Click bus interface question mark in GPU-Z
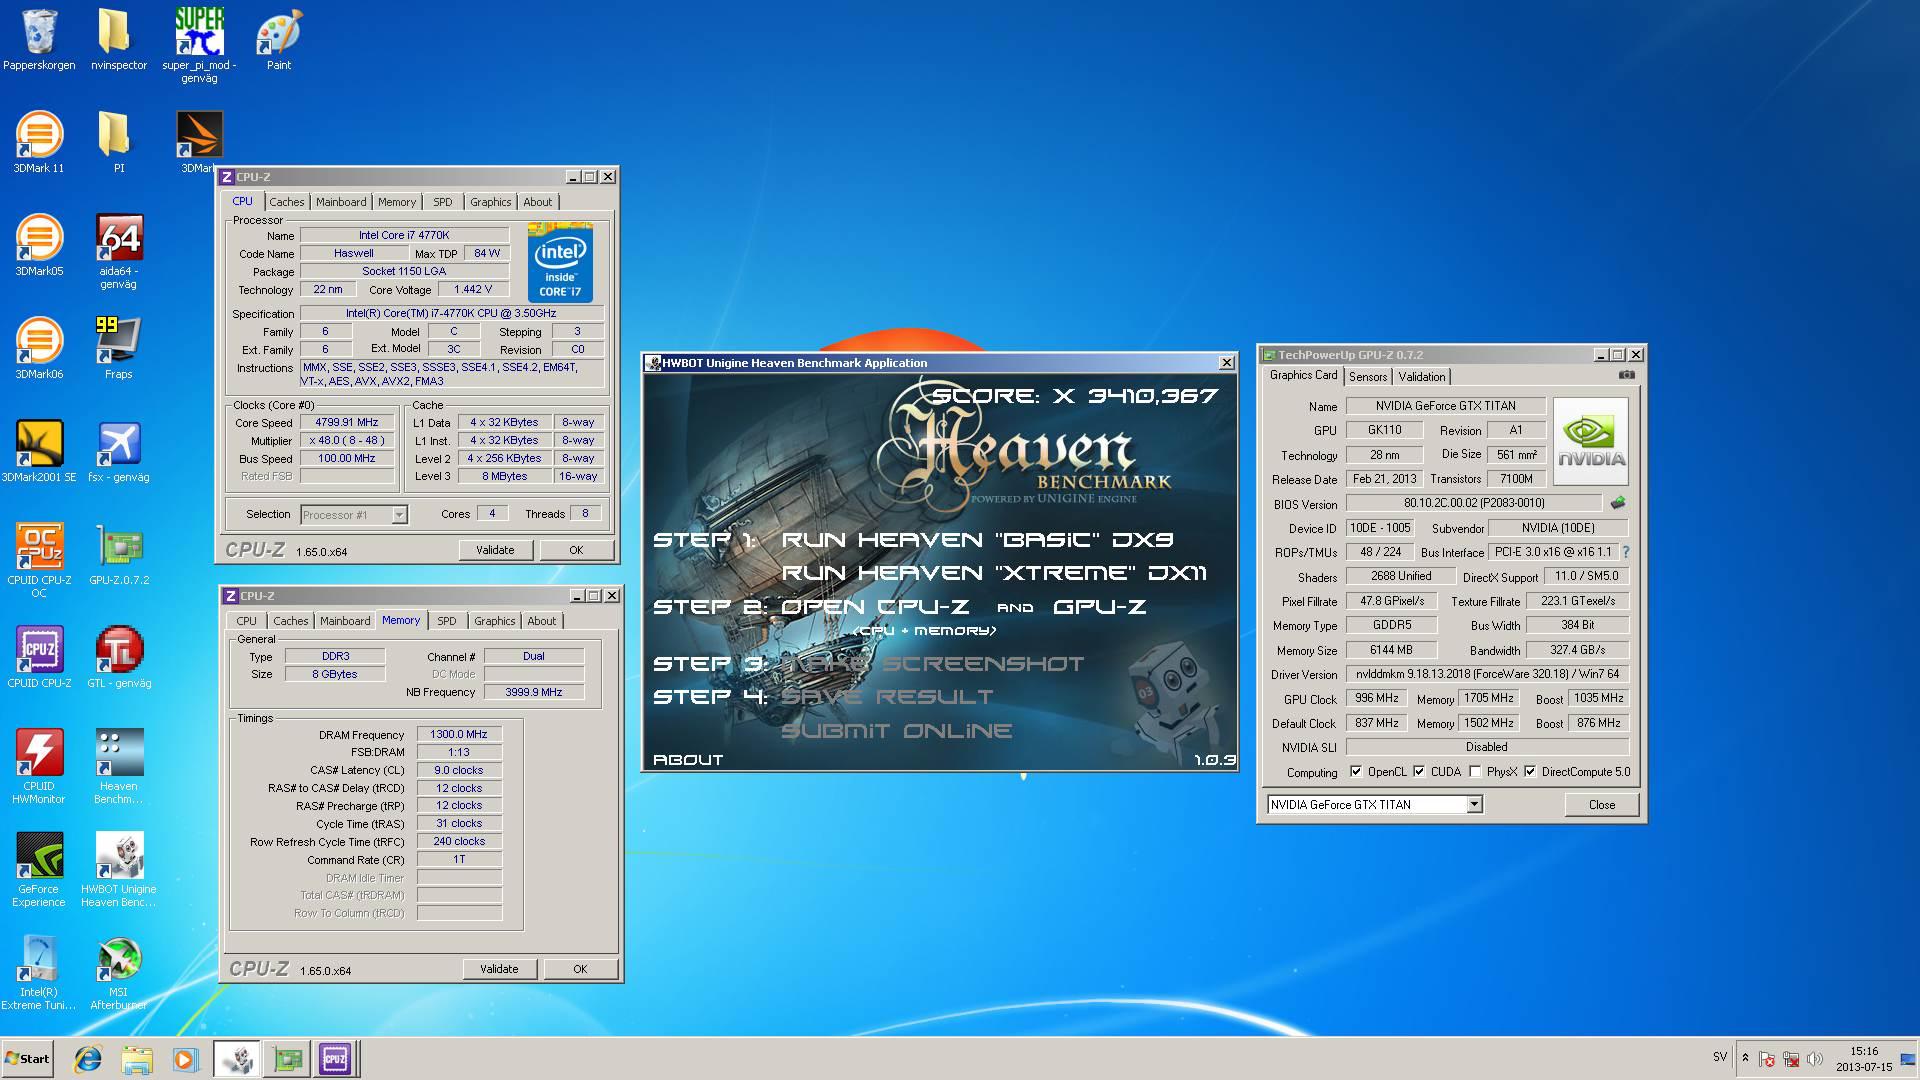The image size is (1920, 1080). 1625,552
